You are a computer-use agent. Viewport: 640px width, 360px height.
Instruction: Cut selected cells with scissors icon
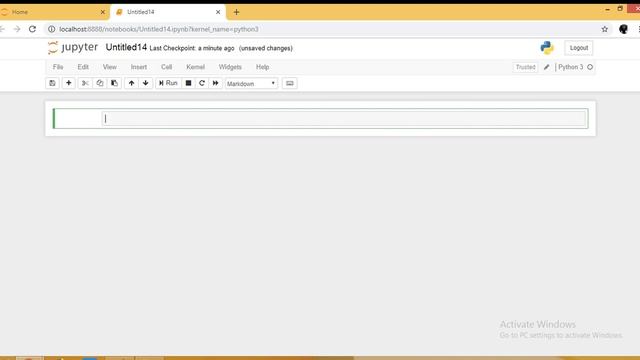(85, 83)
